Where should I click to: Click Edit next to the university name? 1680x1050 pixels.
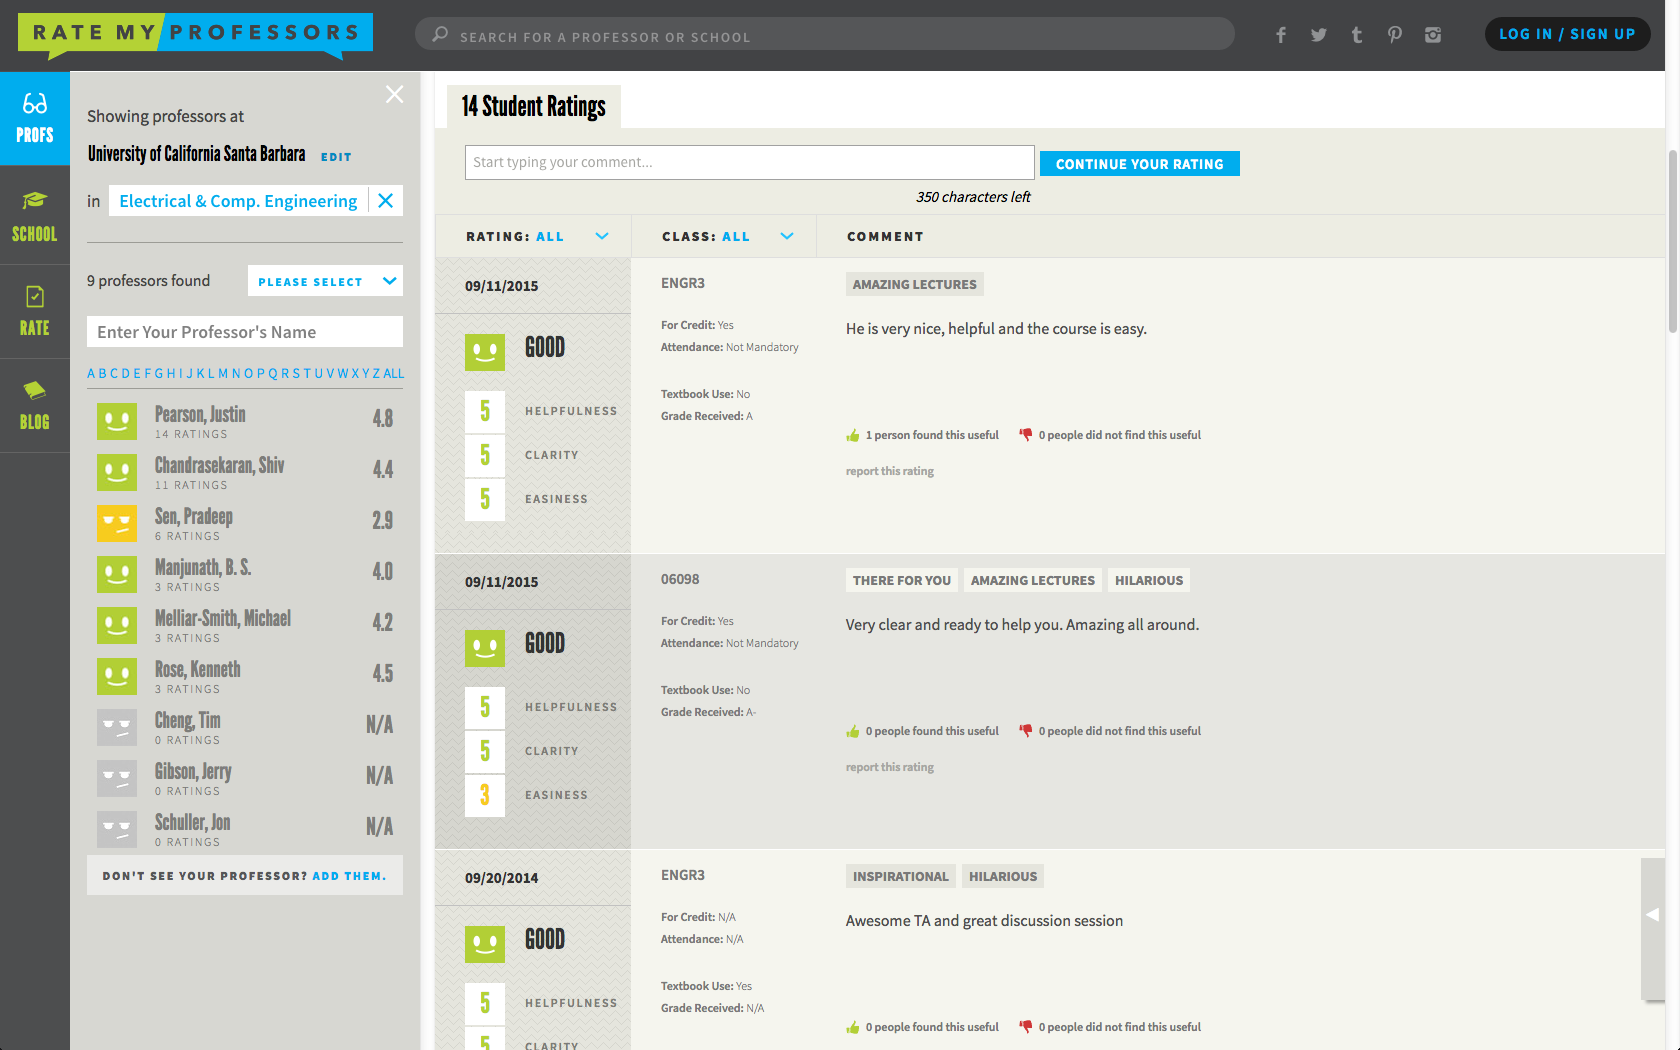pyautogui.click(x=336, y=157)
